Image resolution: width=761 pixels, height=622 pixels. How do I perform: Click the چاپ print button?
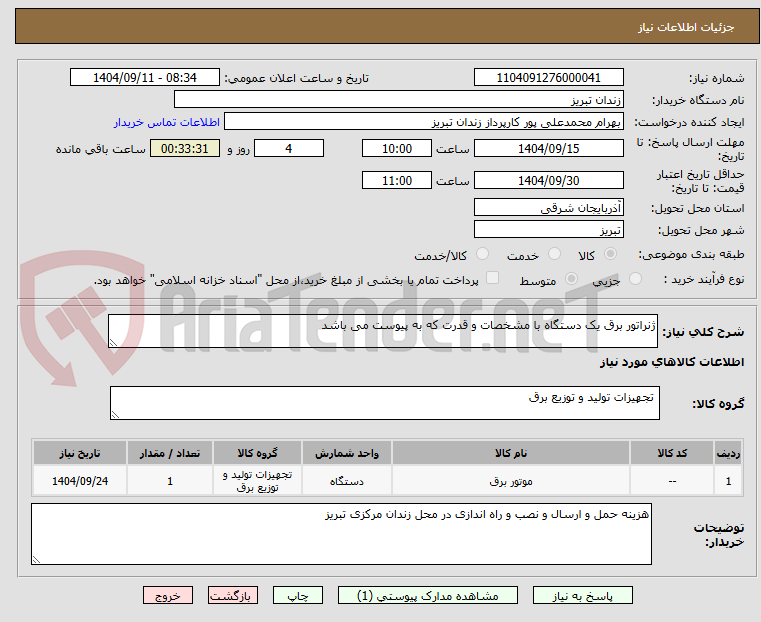(298, 595)
